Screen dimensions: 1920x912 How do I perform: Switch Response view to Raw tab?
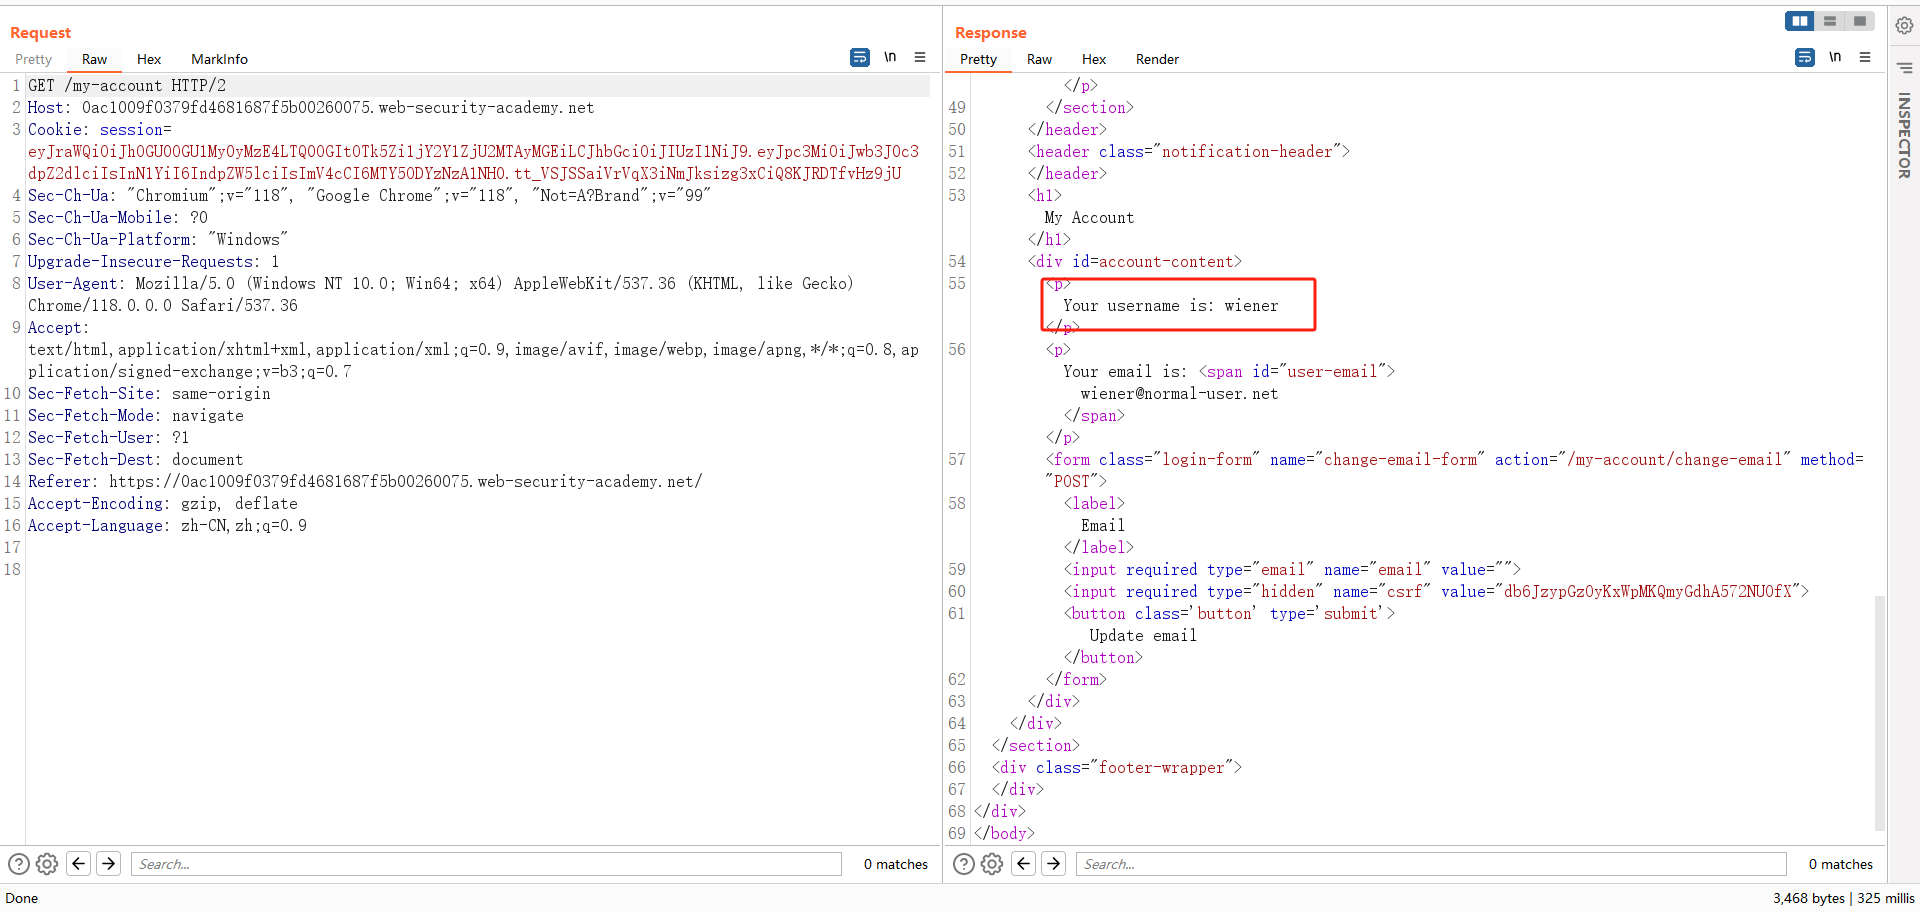pyautogui.click(x=1039, y=59)
